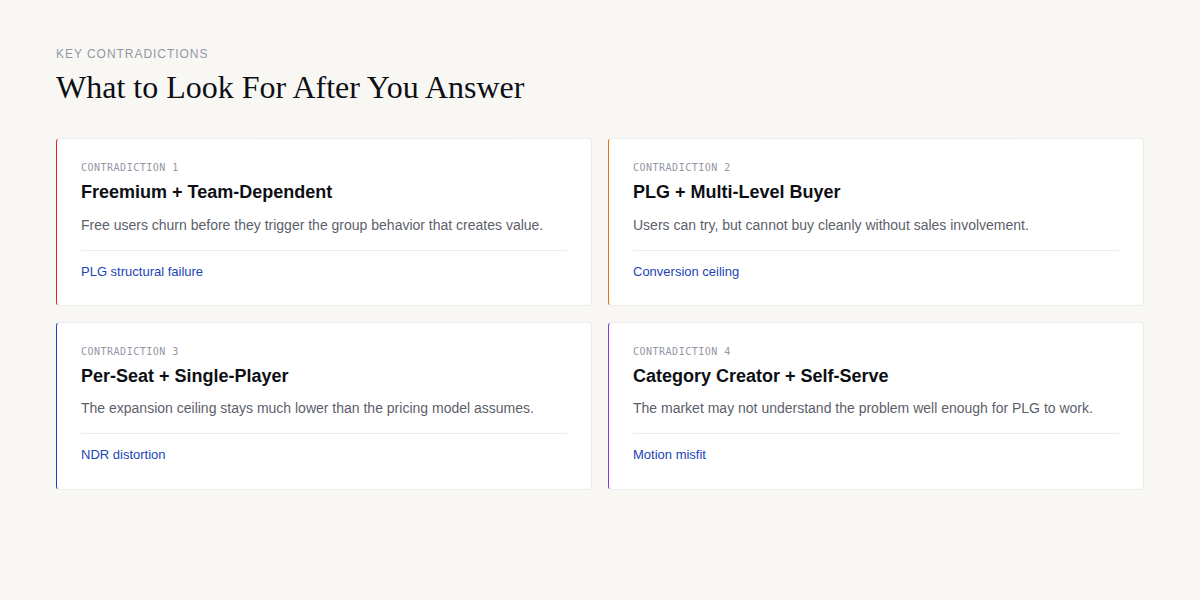The image size is (1200, 600).
Task: Click the expansion ceiling description text
Action: click(307, 408)
